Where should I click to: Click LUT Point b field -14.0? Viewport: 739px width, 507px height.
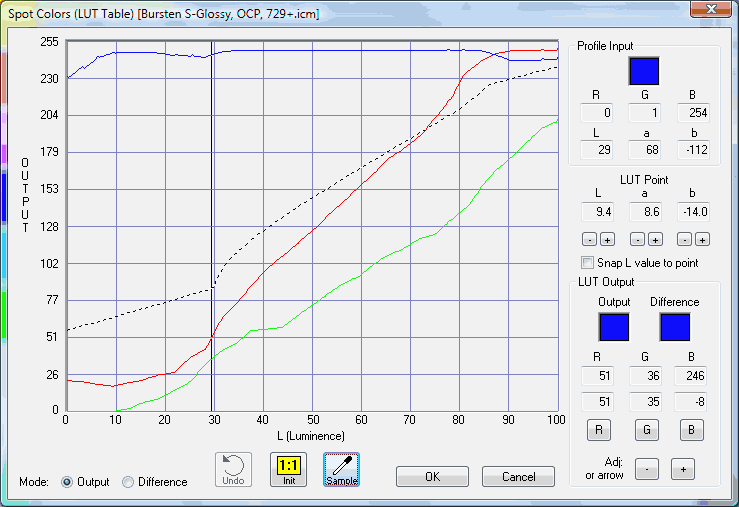(x=693, y=212)
